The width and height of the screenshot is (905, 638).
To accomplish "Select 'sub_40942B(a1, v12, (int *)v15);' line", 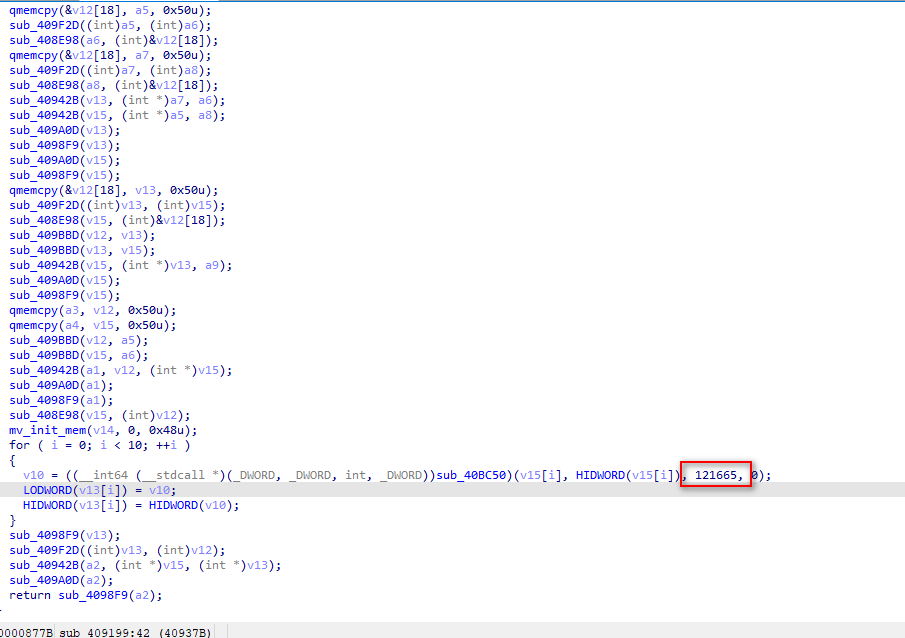I will point(121,371).
